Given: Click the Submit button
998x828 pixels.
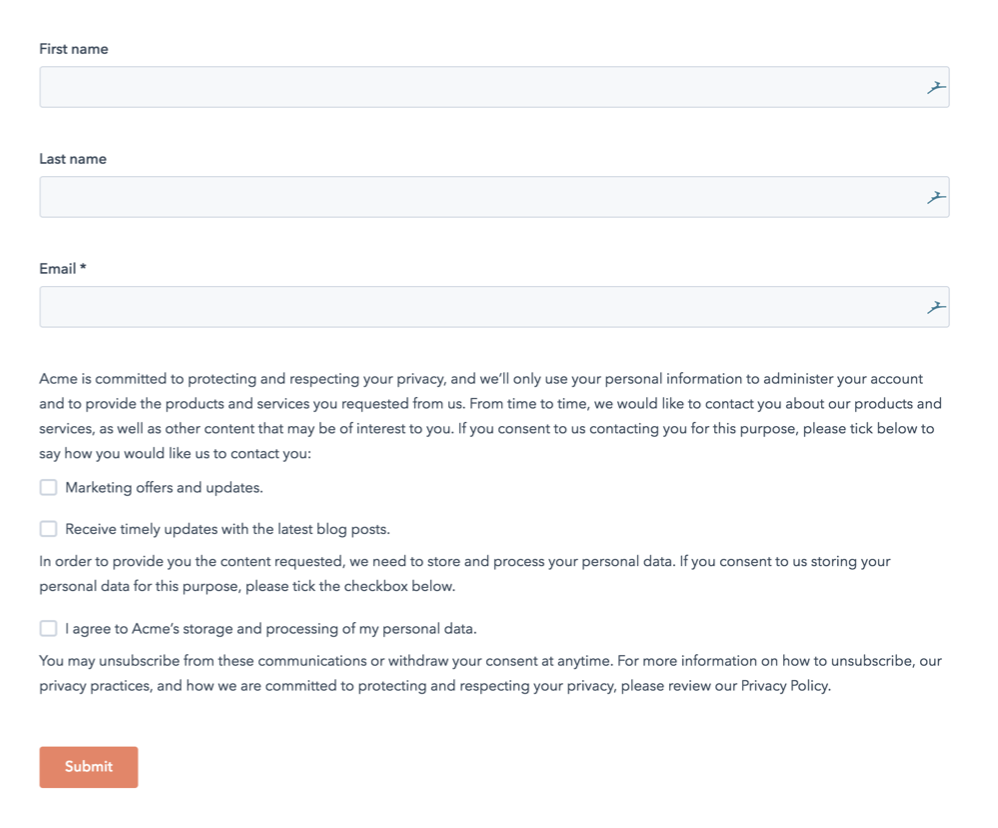Looking at the screenshot, I should (x=88, y=766).
